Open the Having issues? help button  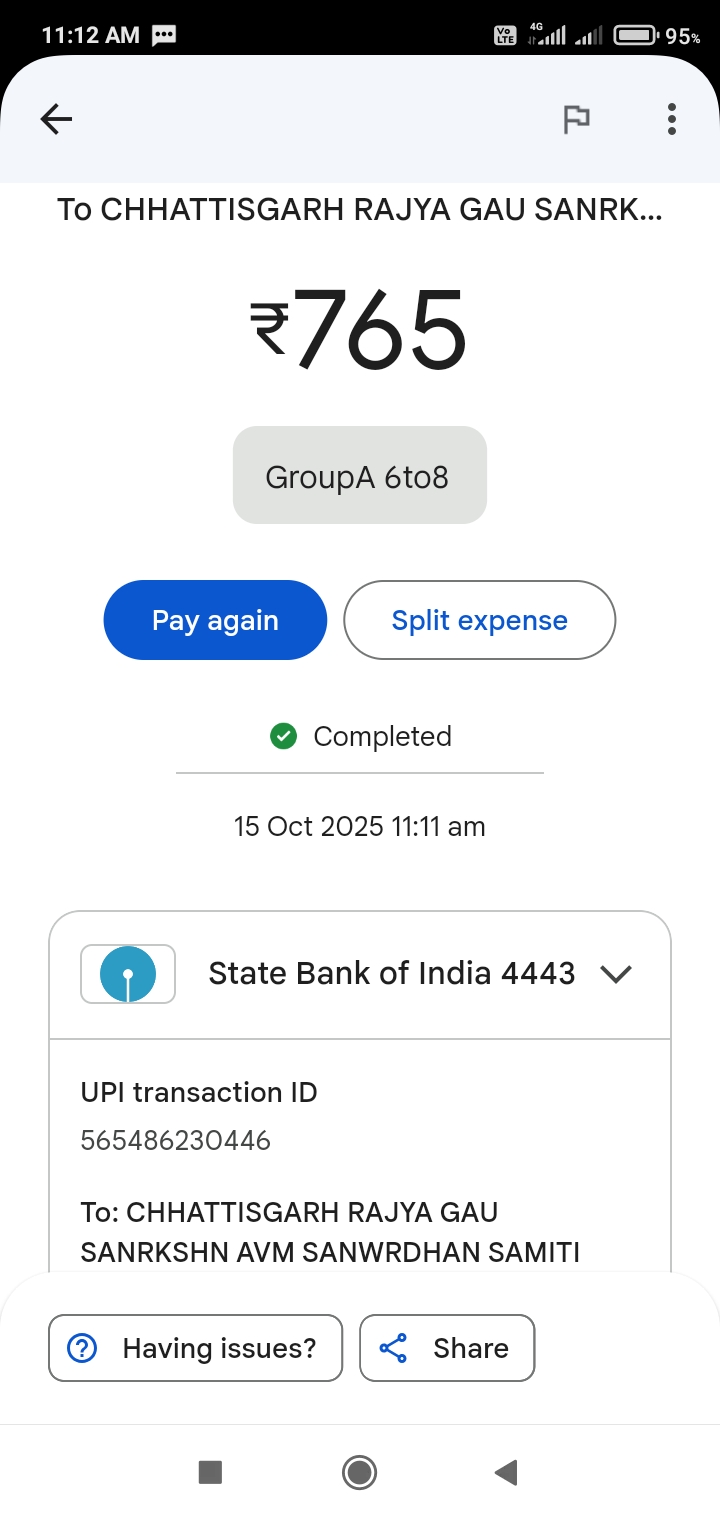[x=196, y=1348]
